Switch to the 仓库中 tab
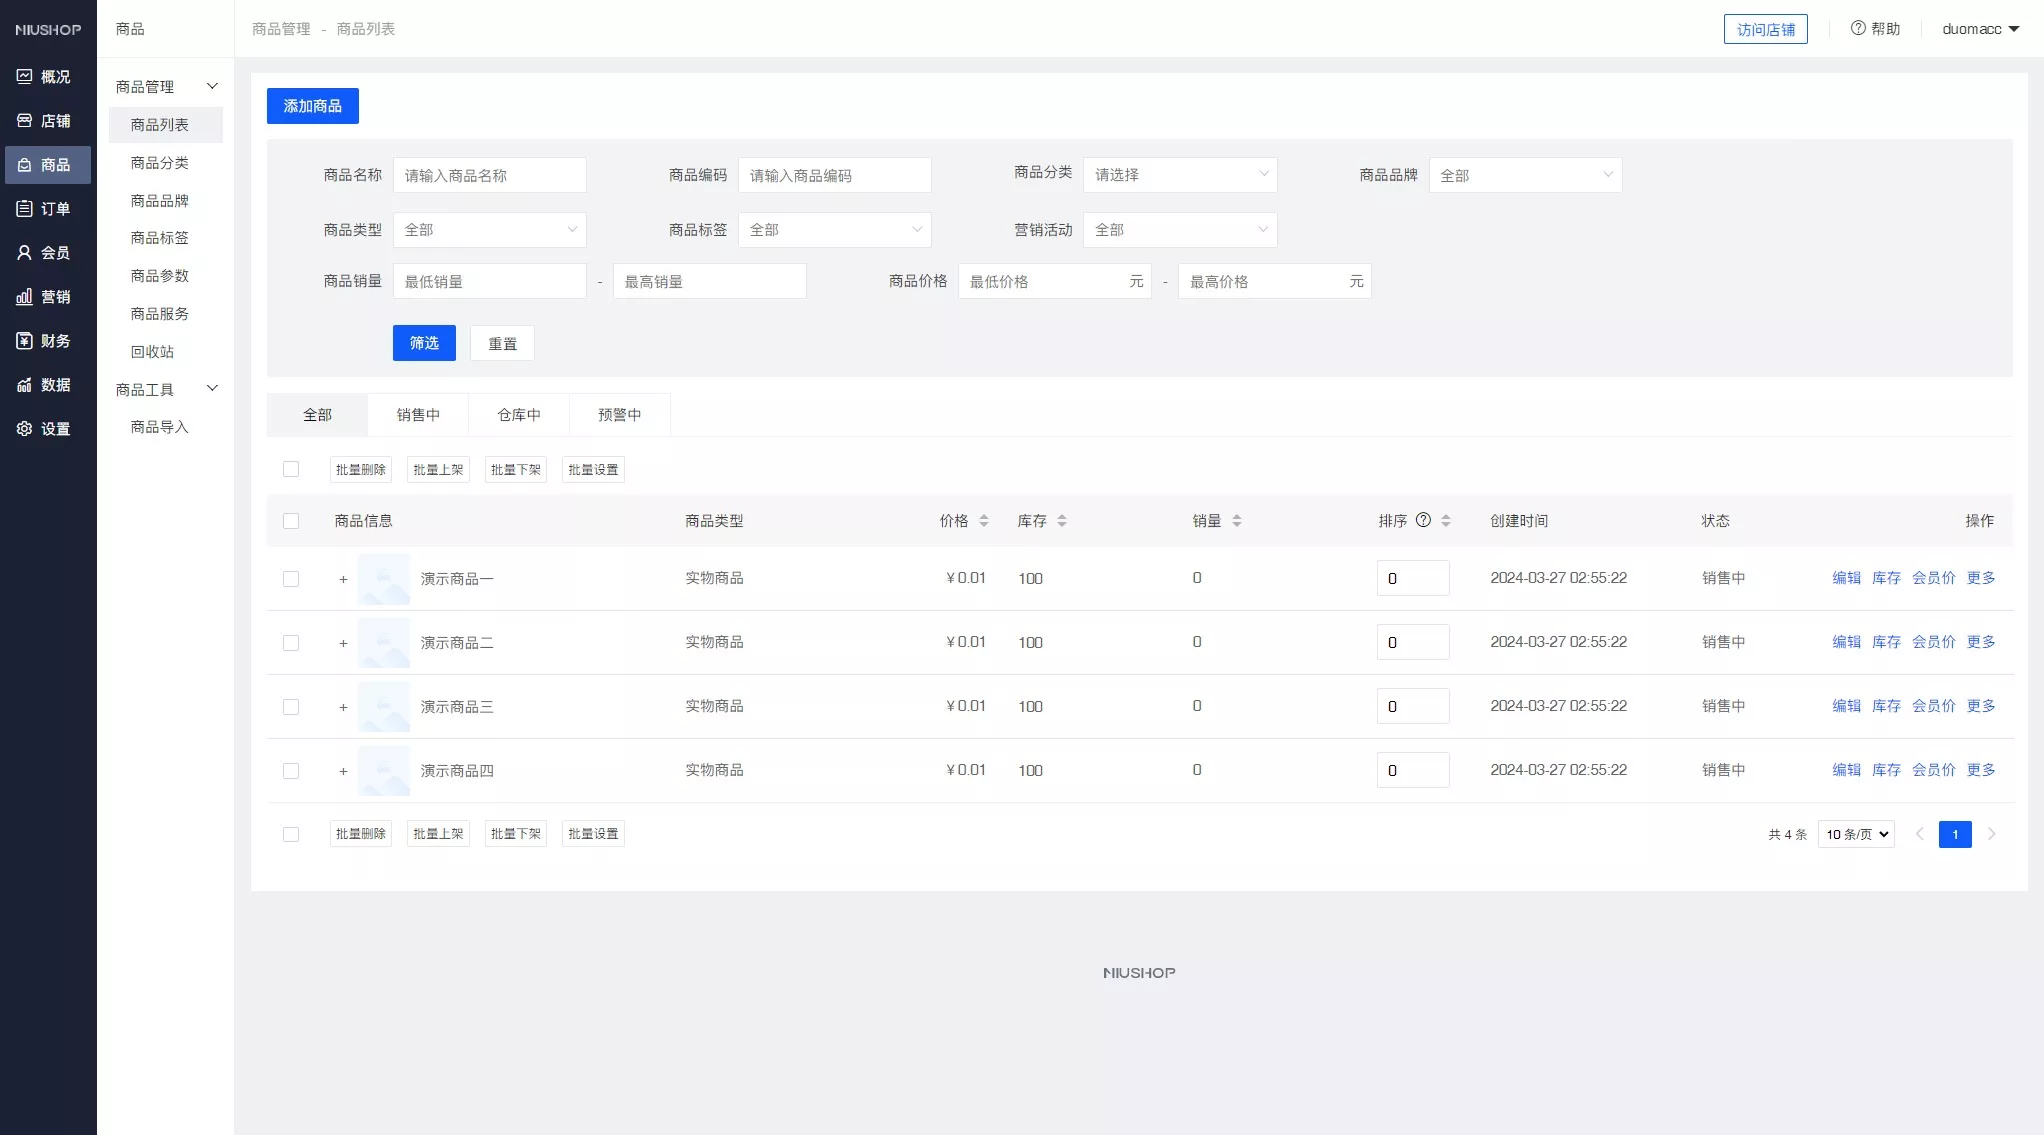Screen dimensions: 2044x1135 click(x=518, y=415)
